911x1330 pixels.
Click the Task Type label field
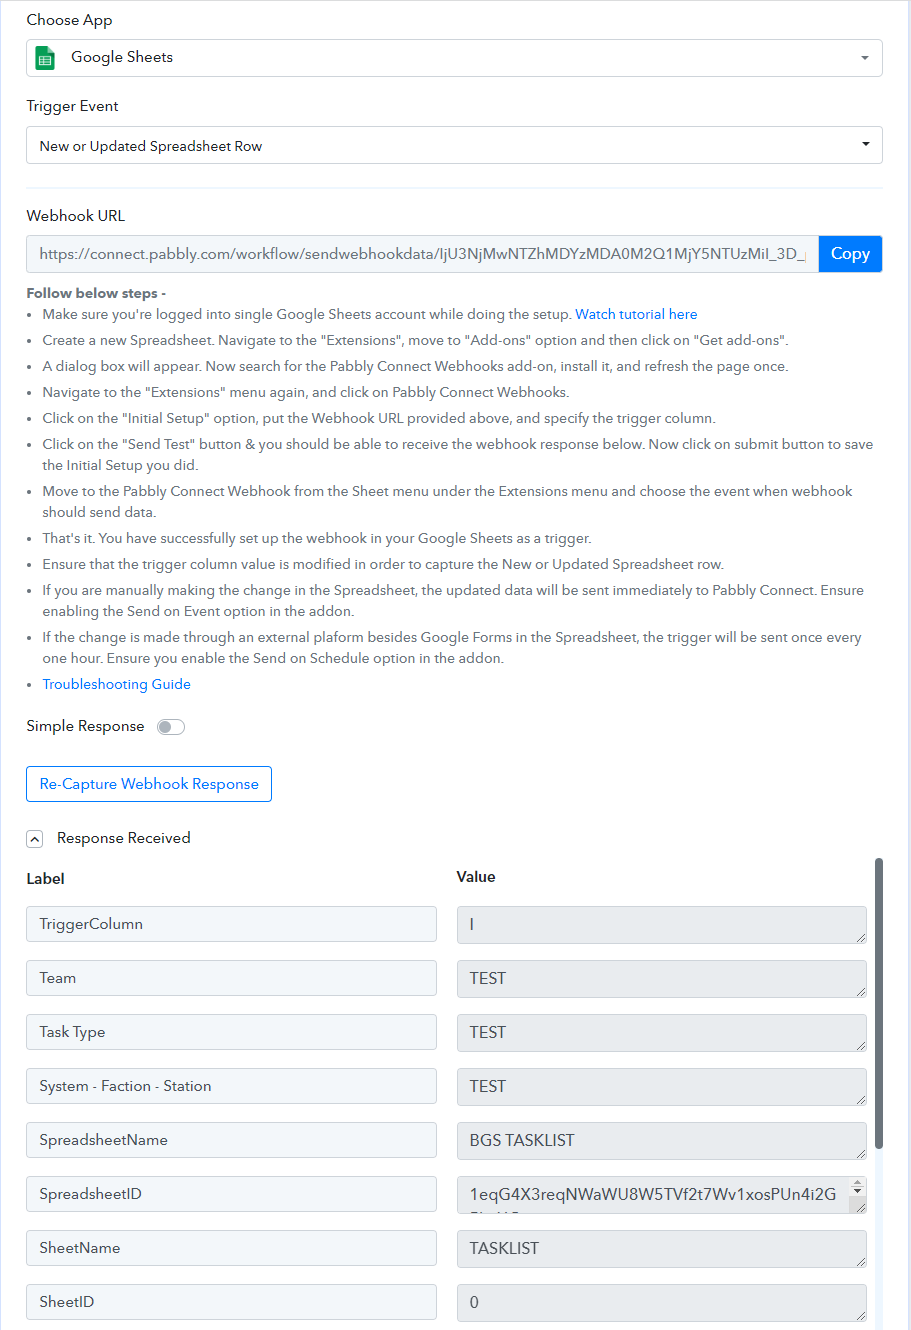pos(231,1032)
